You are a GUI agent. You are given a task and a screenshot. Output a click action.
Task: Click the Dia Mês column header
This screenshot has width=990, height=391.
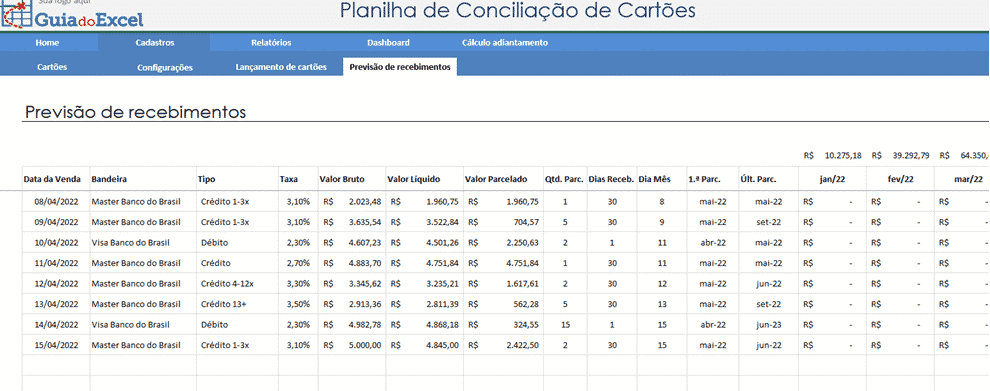coord(662,179)
